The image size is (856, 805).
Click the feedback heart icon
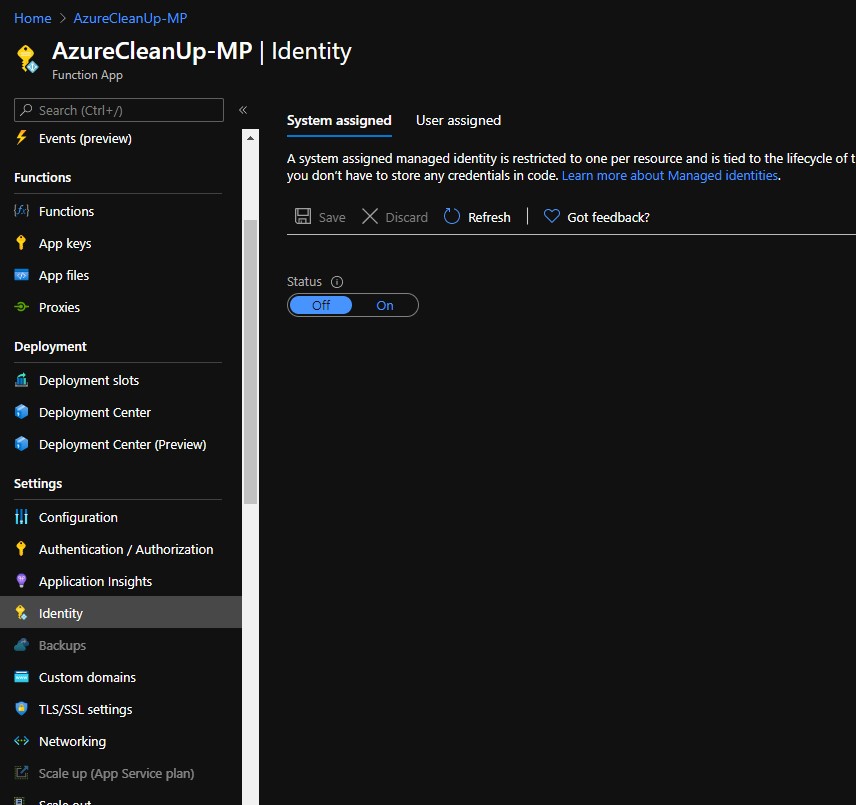551,216
